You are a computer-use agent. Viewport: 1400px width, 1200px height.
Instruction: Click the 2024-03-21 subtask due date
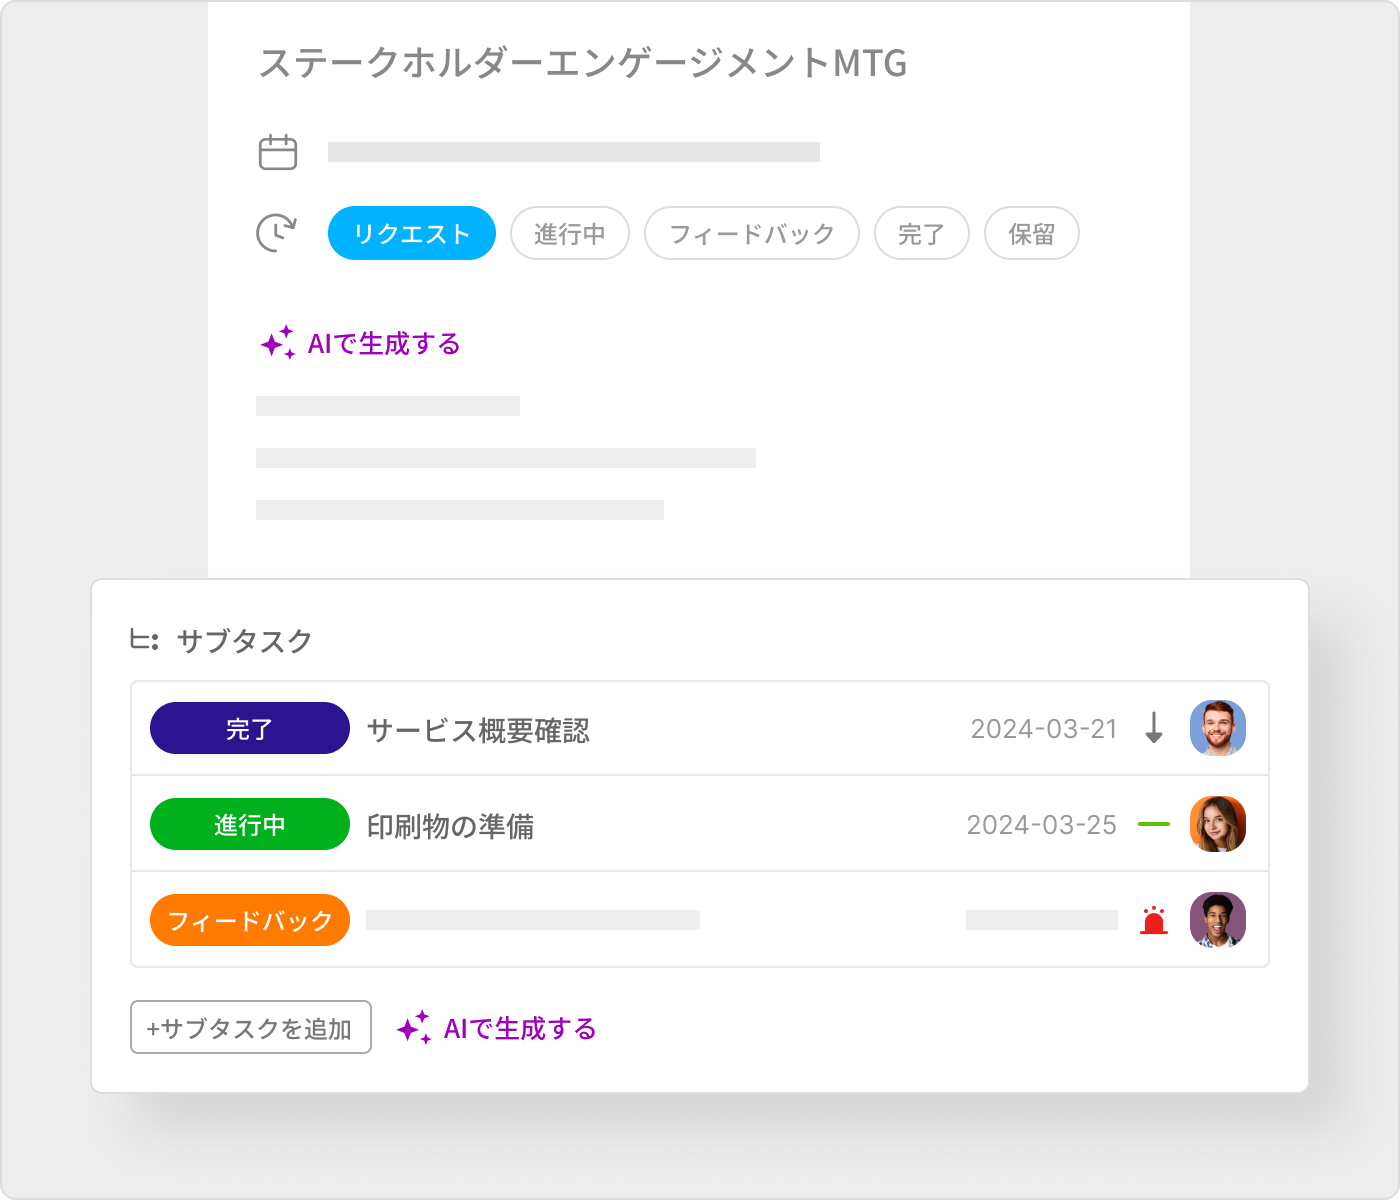(1044, 729)
